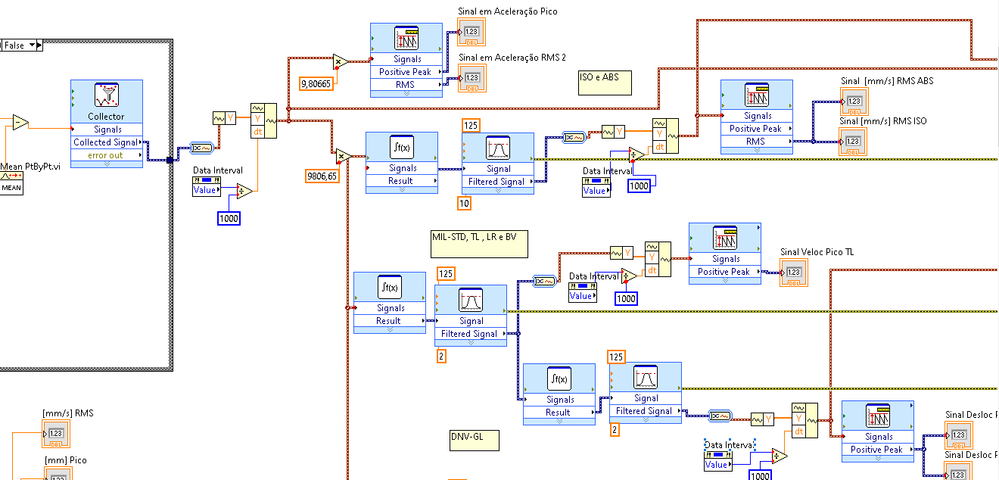
Task: Select the 1000 constant below Collector's Data Interval
Action: 228,218
